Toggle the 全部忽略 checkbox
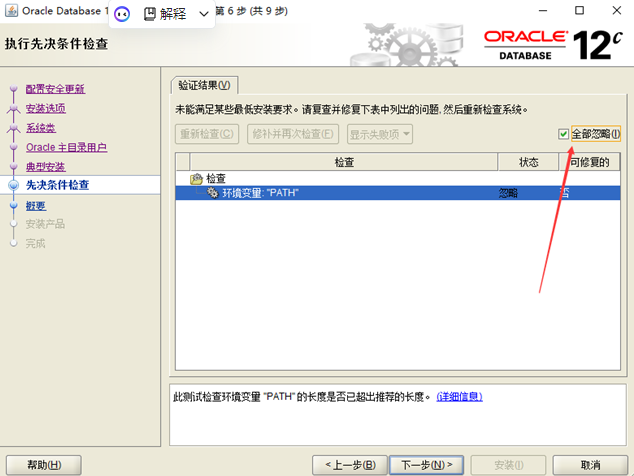Screen dimensions: 634x476 tap(563, 134)
